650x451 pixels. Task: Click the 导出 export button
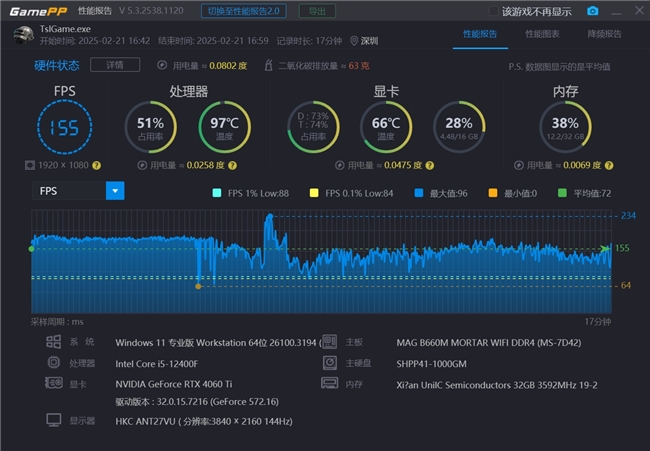[x=317, y=11]
